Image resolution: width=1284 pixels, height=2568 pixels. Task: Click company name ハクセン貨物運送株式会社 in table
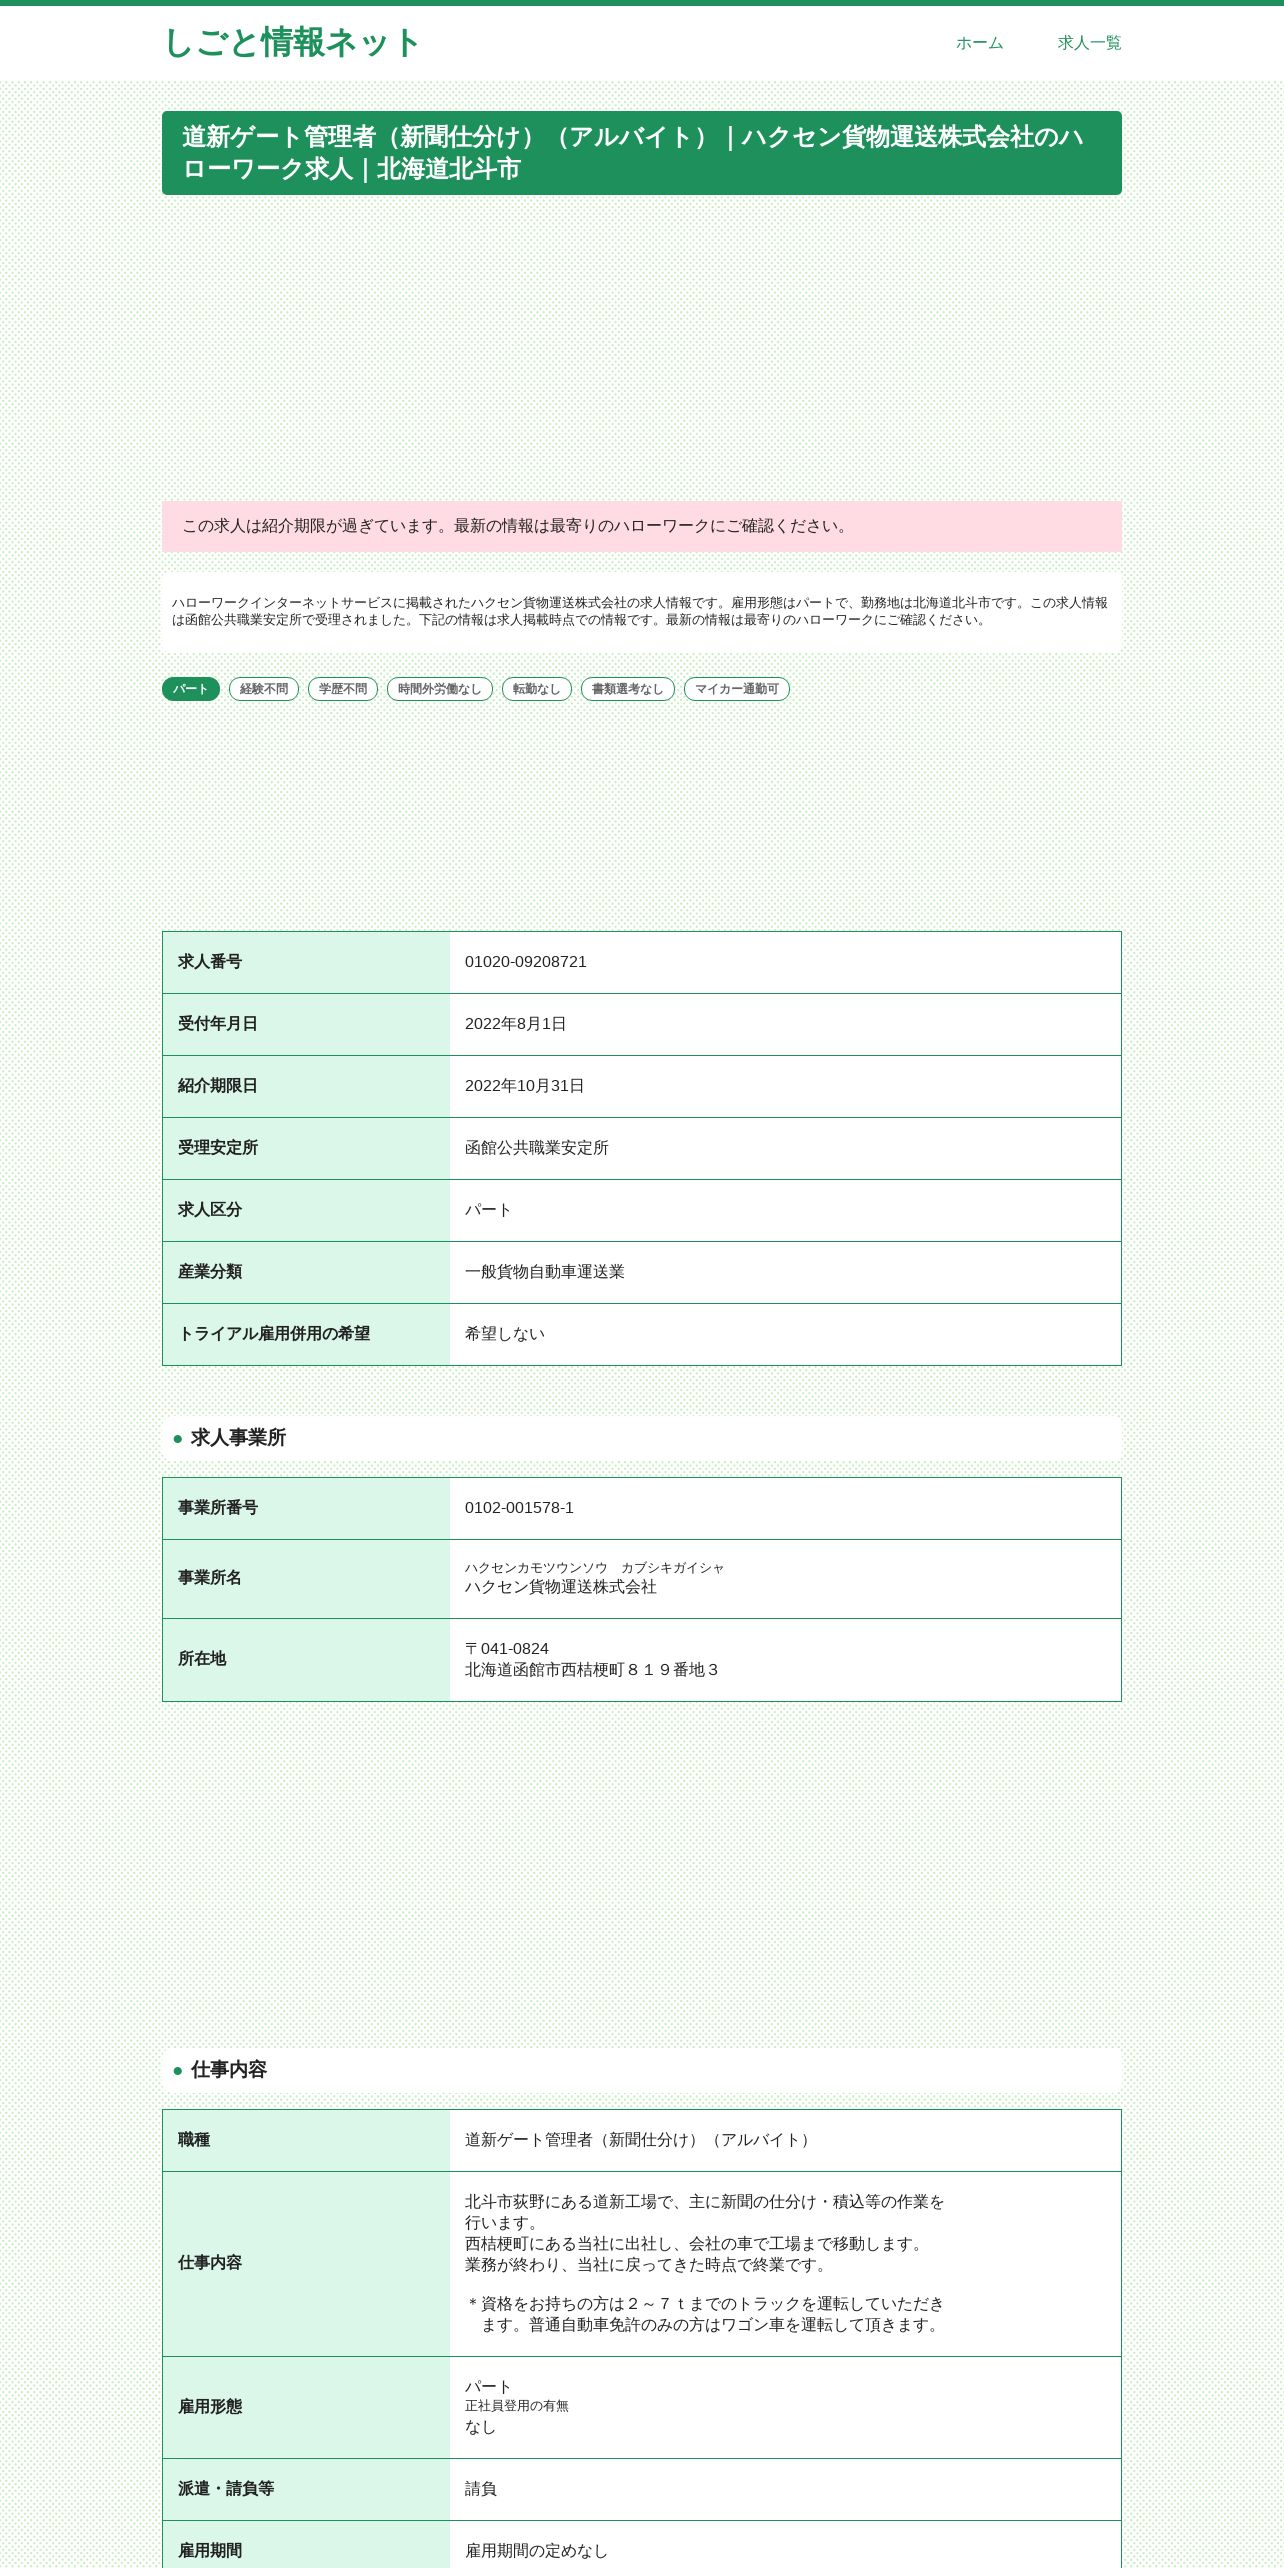coord(561,1587)
